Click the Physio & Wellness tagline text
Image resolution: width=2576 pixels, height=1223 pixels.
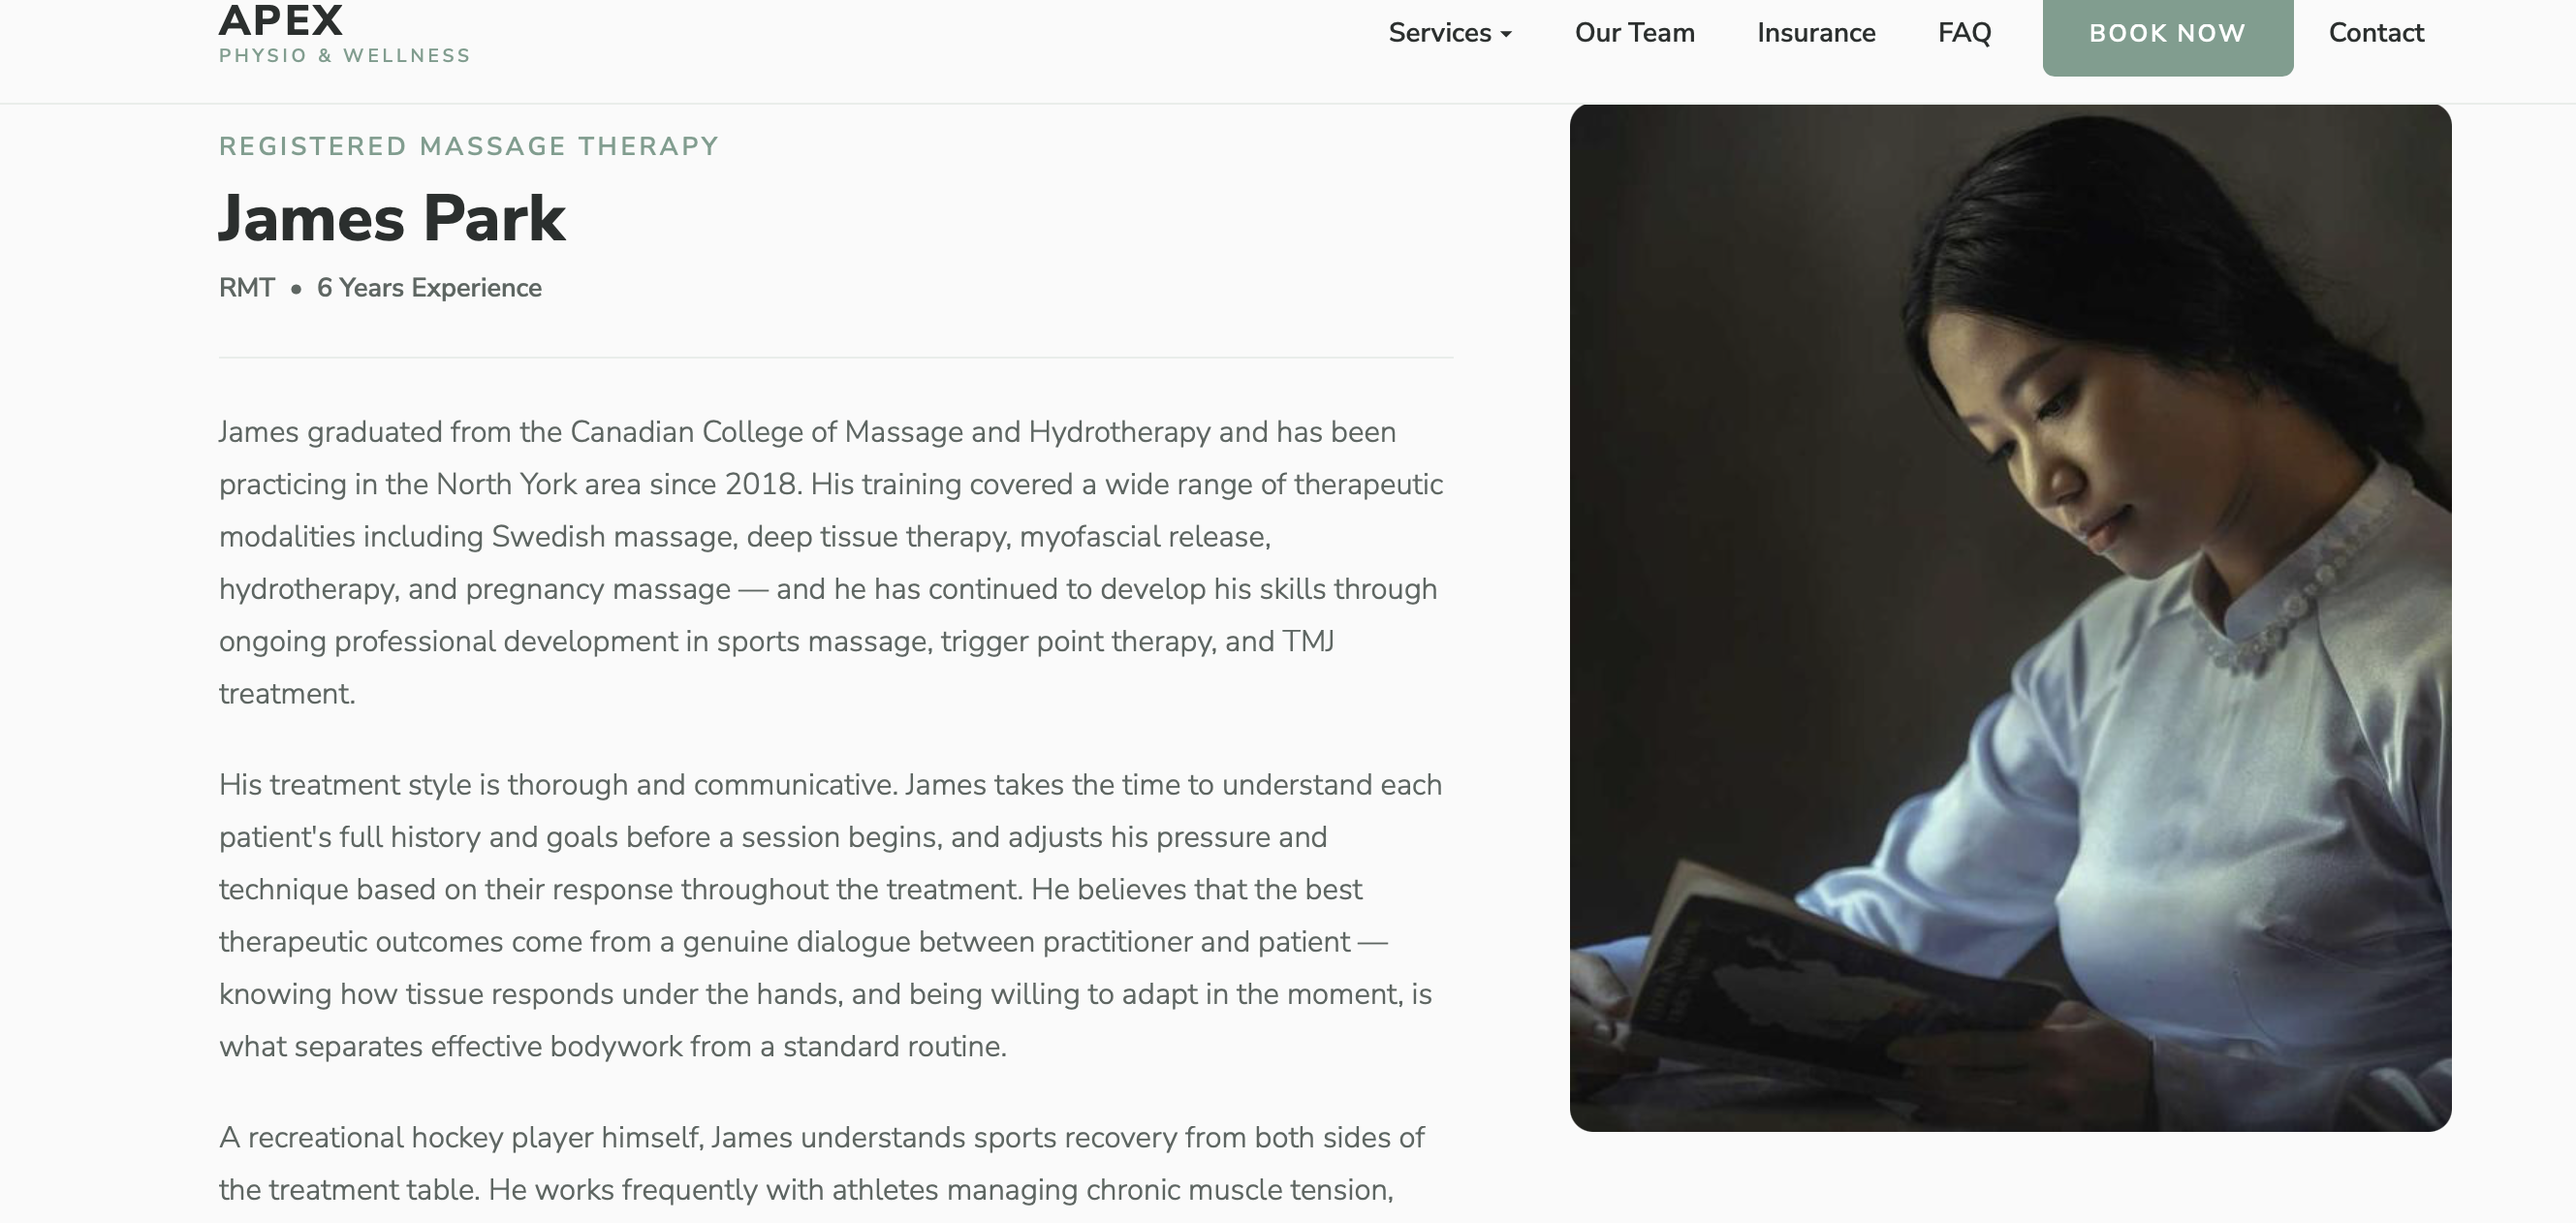point(342,56)
